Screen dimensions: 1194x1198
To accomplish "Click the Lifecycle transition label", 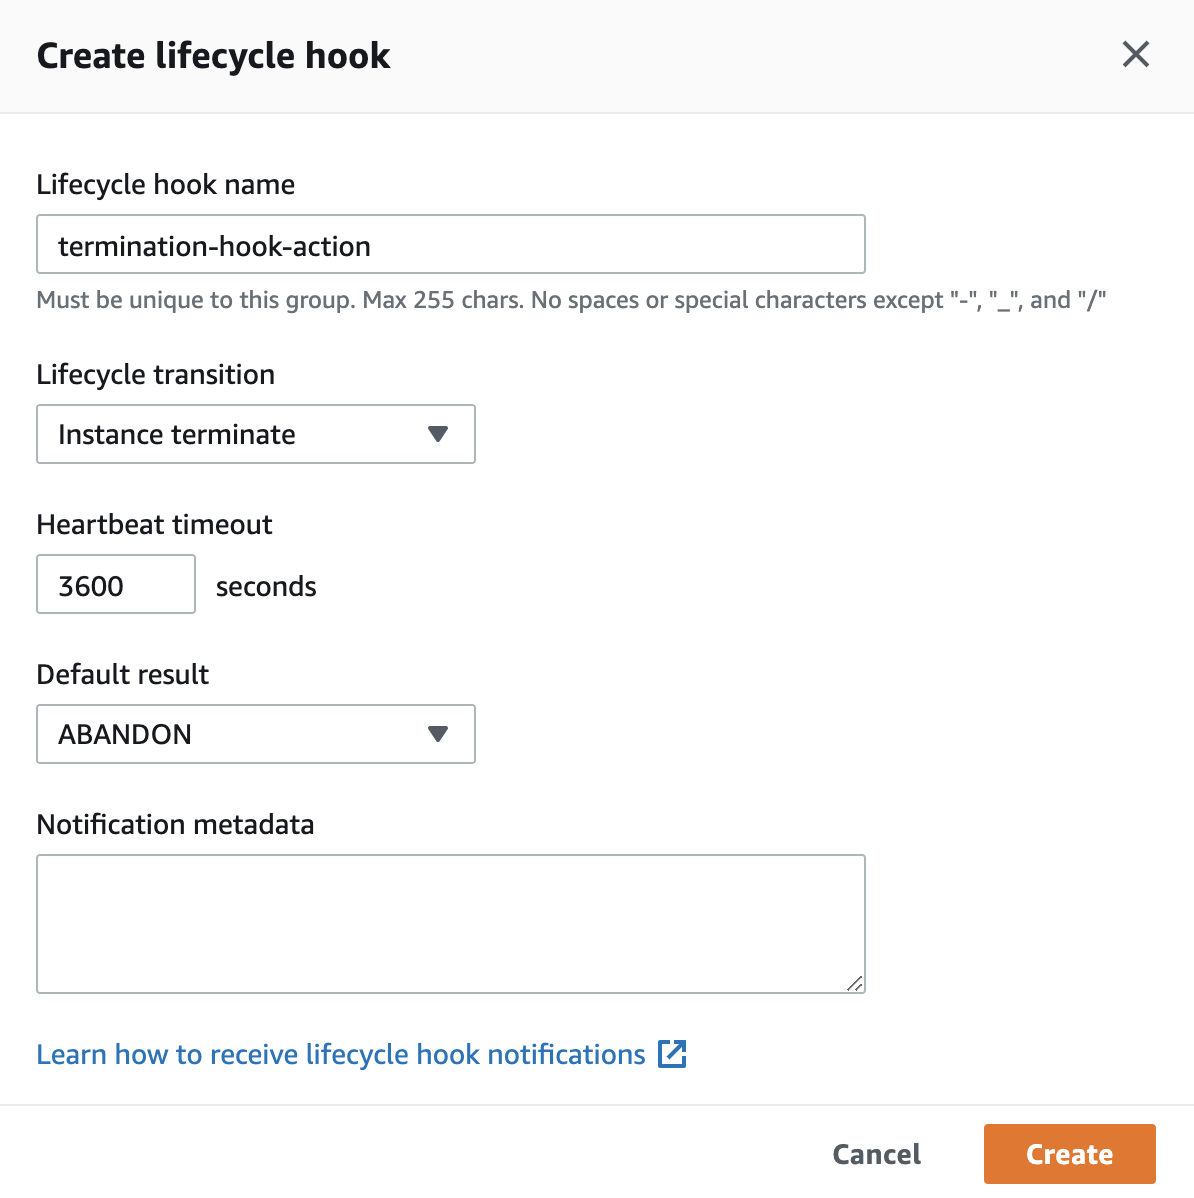I will 156,375.
